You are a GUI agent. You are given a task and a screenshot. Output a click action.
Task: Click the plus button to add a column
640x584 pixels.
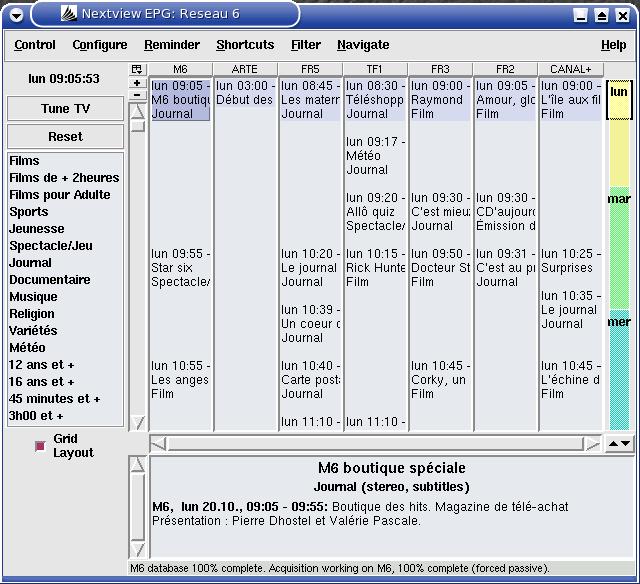click(x=137, y=83)
